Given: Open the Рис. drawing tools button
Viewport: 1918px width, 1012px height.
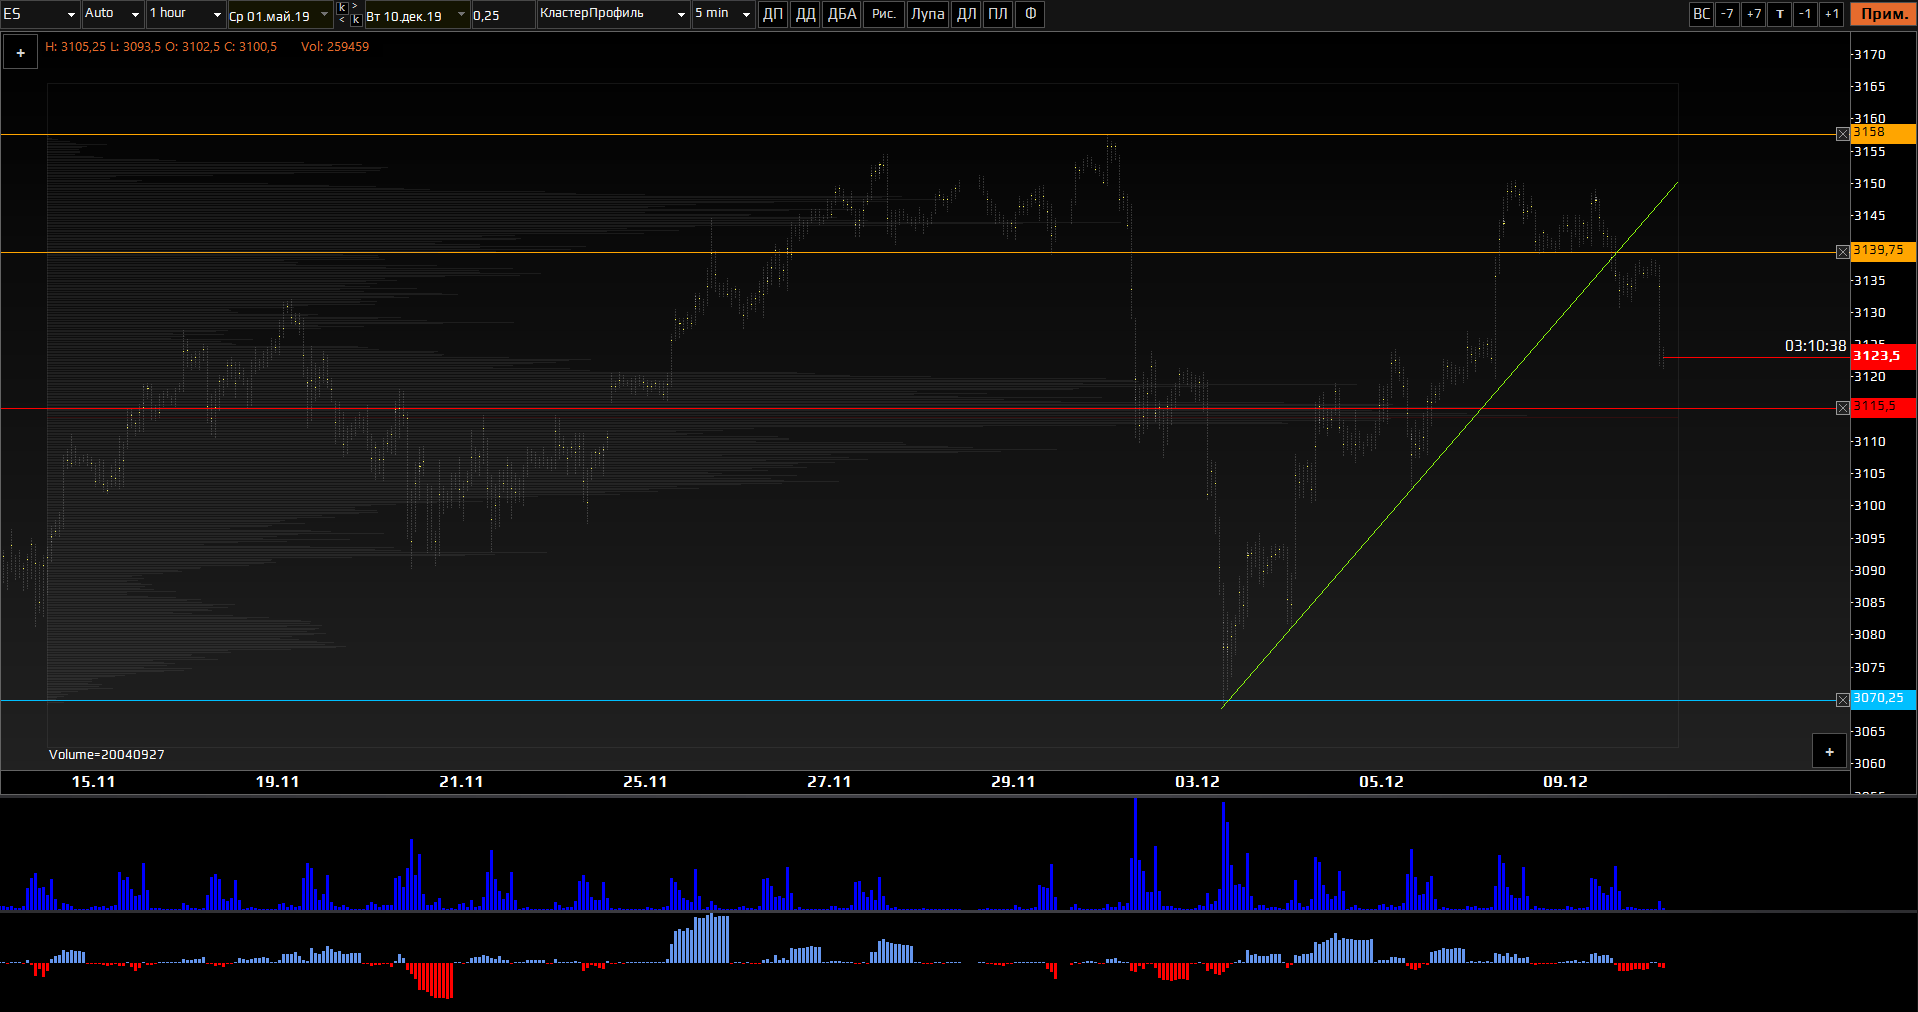Looking at the screenshot, I should [883, 14].
